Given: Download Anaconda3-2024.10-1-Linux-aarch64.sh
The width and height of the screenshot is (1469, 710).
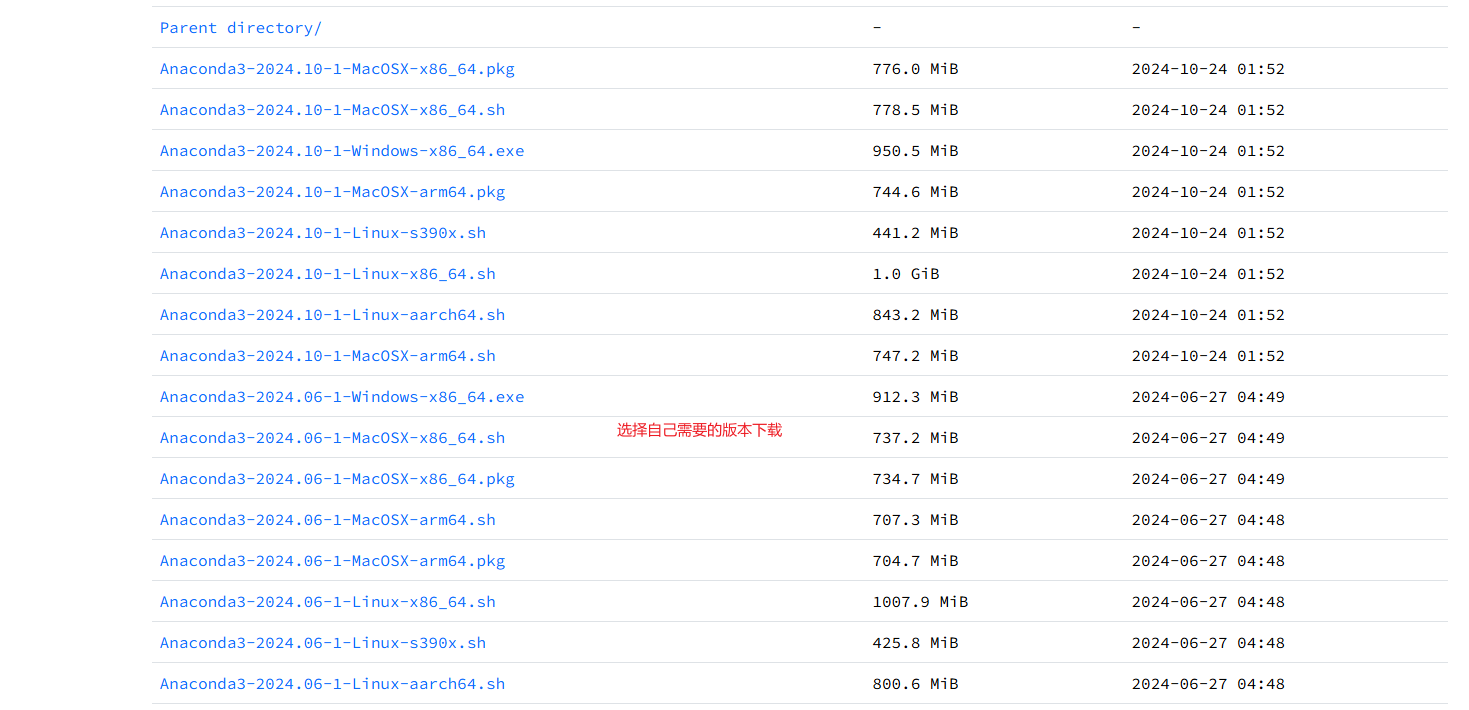Looking at the screenshot, I should (332, 315).
